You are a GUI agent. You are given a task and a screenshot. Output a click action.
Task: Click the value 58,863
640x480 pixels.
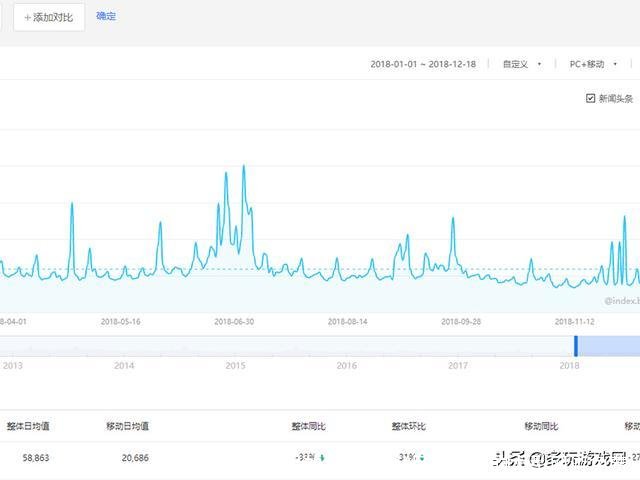pyautogui.click(x=36, y=458)
